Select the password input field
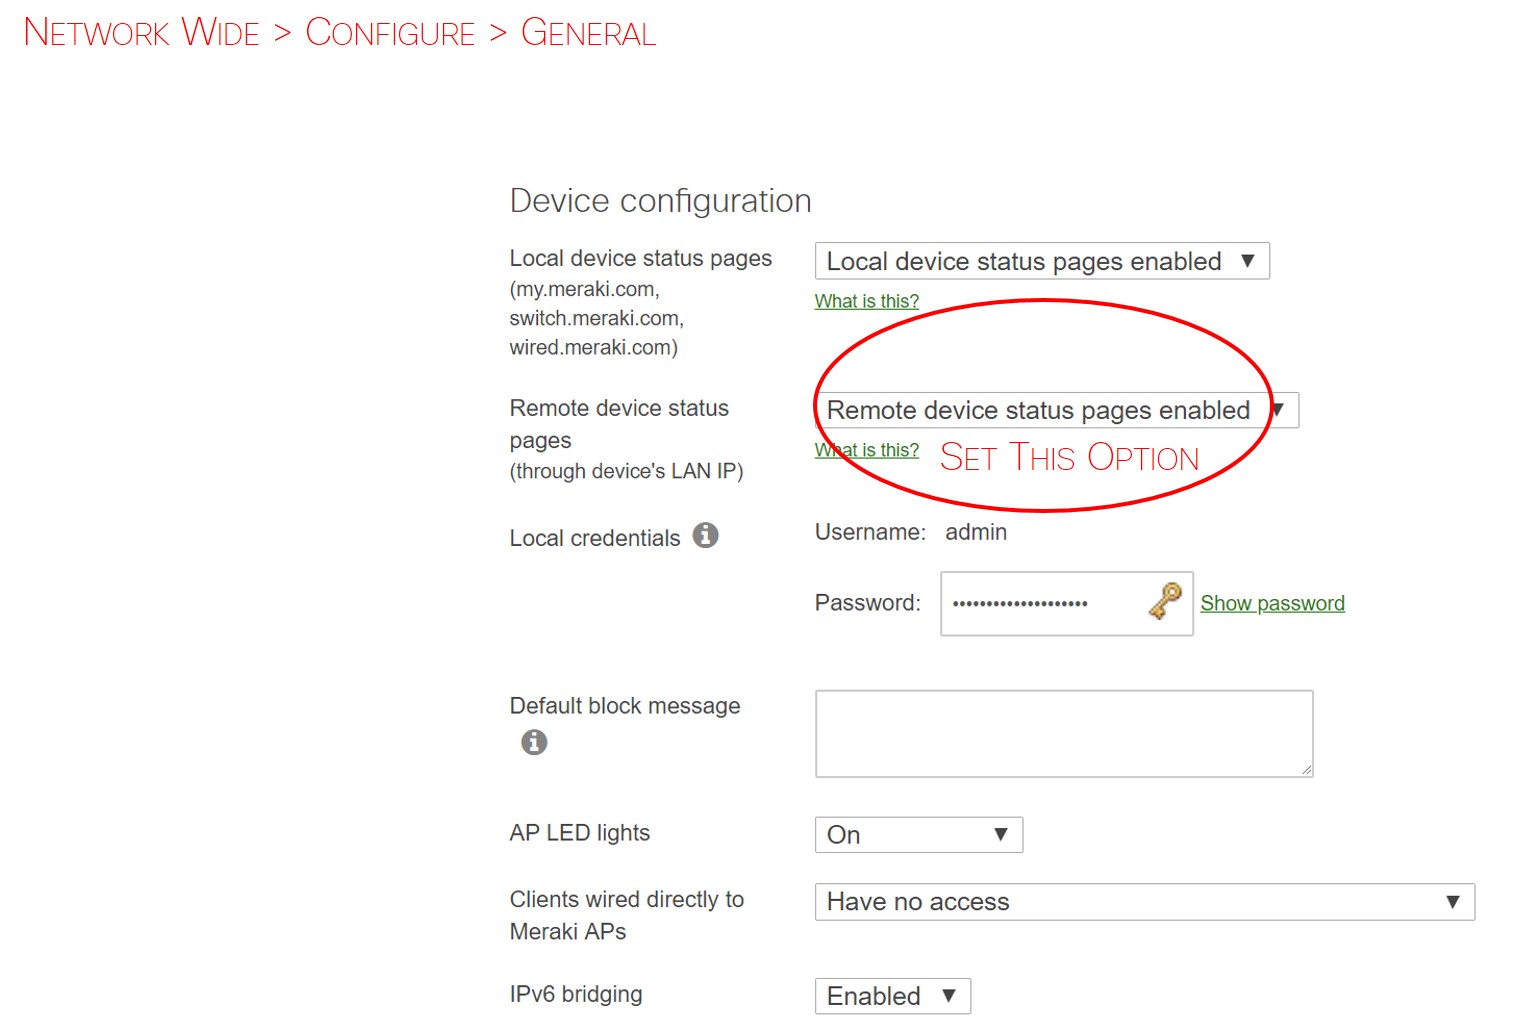 pos(1040,603)
